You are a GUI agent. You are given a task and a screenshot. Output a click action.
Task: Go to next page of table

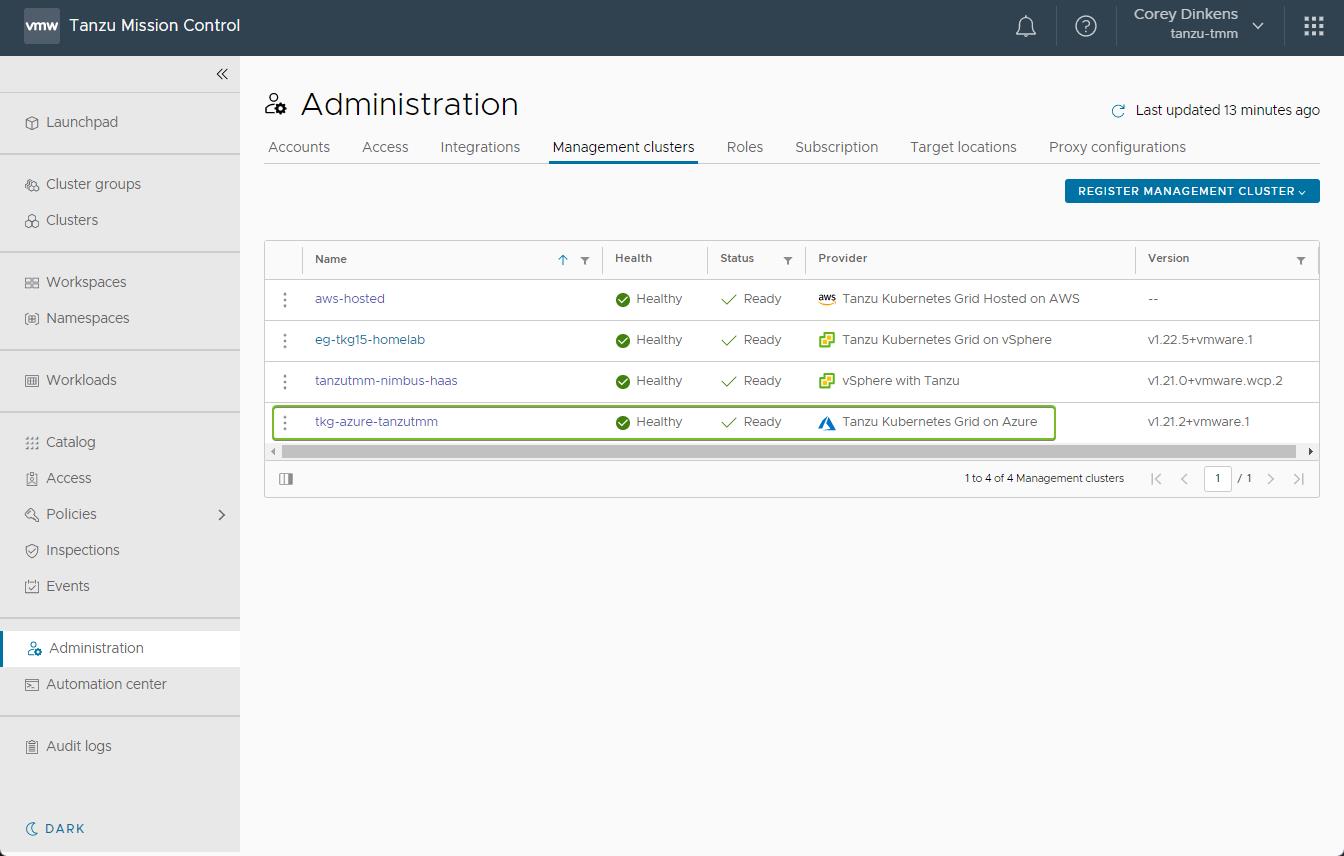(1271, 479)
